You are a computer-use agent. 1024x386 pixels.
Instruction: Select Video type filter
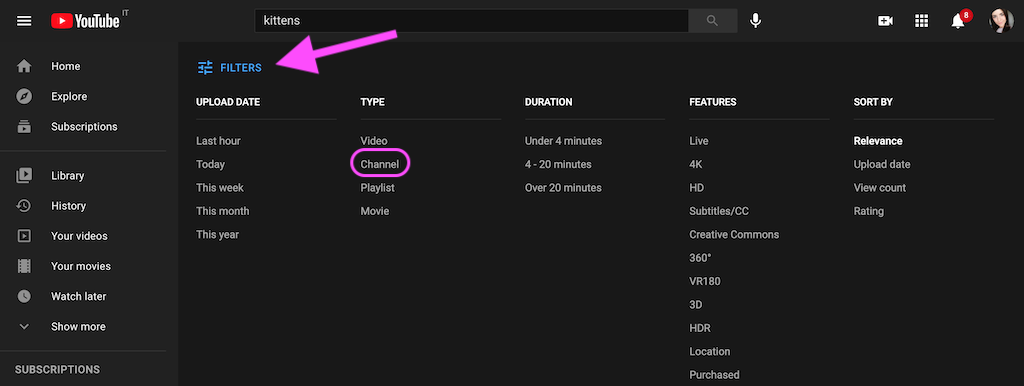coord(374,141)
